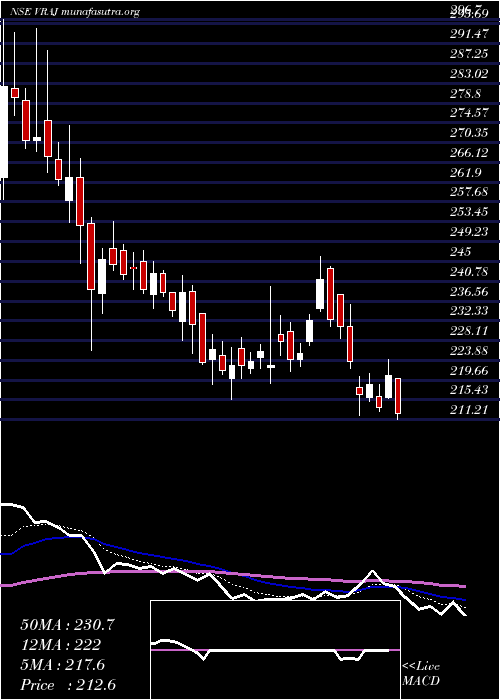Click the 50MA : 230.7 readout

68,625
